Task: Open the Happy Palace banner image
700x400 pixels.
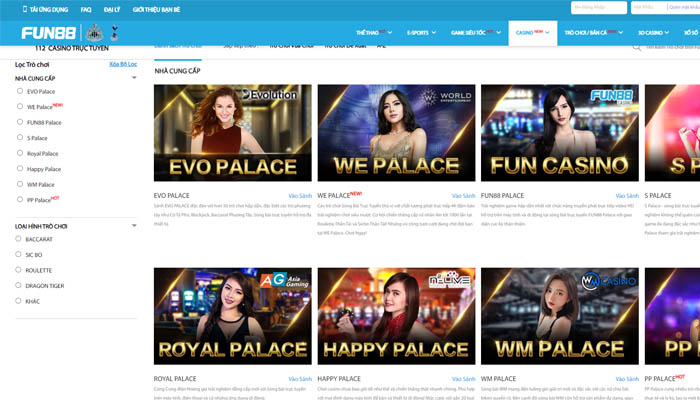Action: point(396,316)
